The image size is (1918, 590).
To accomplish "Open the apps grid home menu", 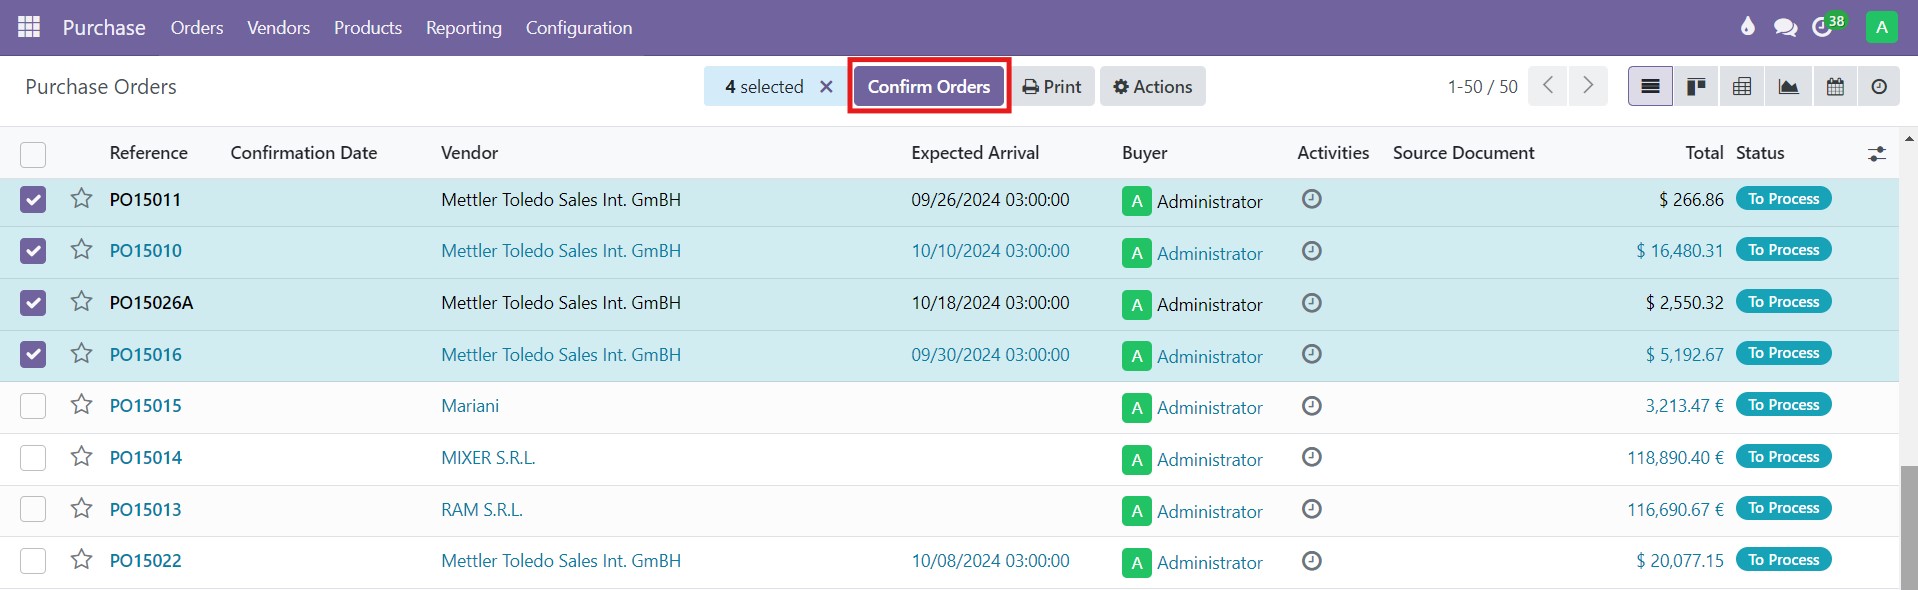I will pos(29,27).
